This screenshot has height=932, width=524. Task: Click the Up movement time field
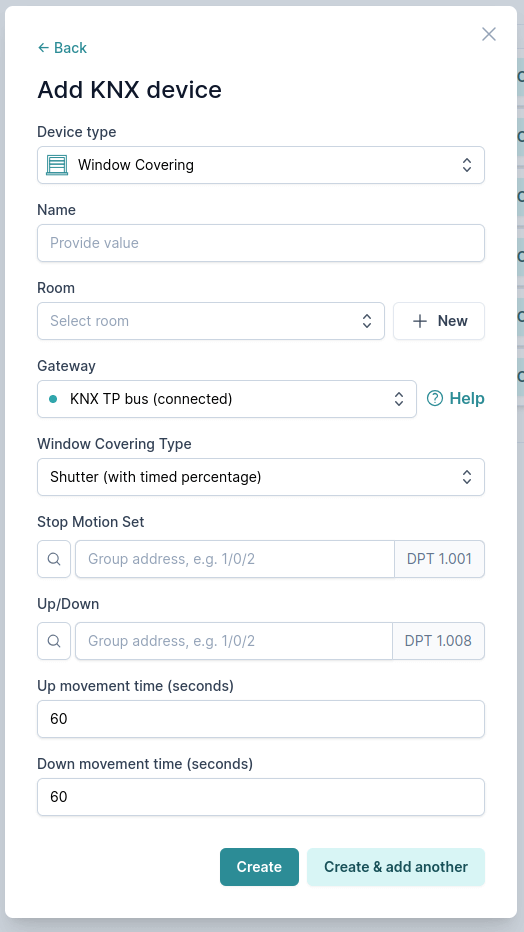pyautogui.click(x=261, y=719)
